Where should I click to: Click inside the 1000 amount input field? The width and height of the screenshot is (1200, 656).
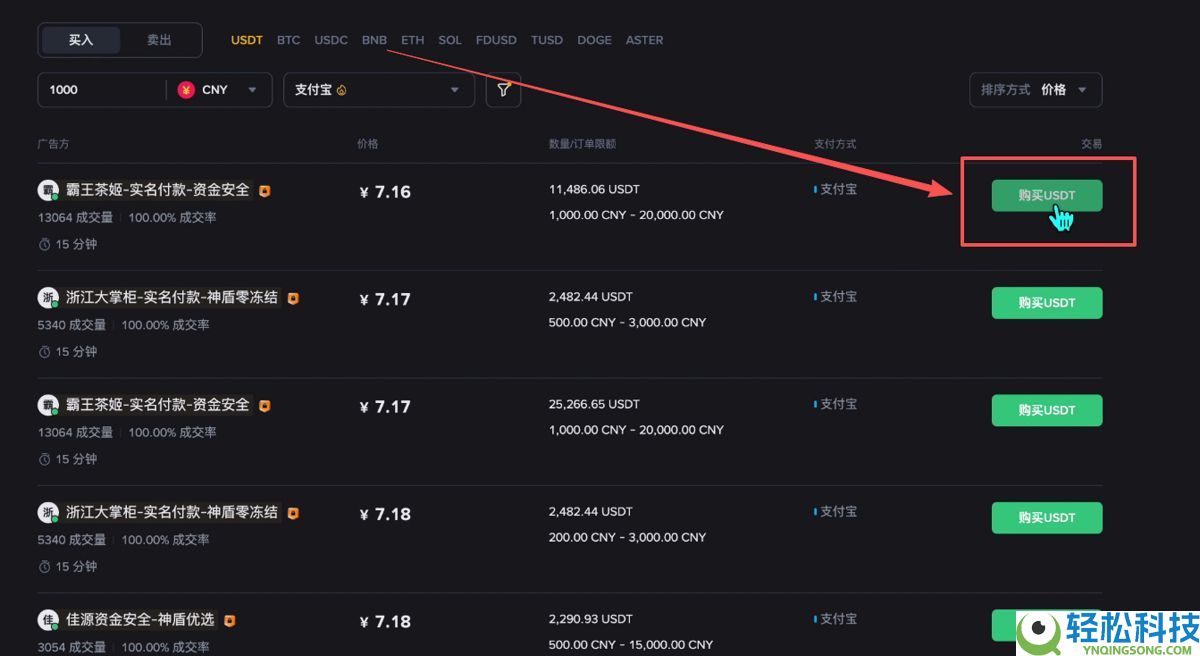pyautogui.click(x=100, y=89)
